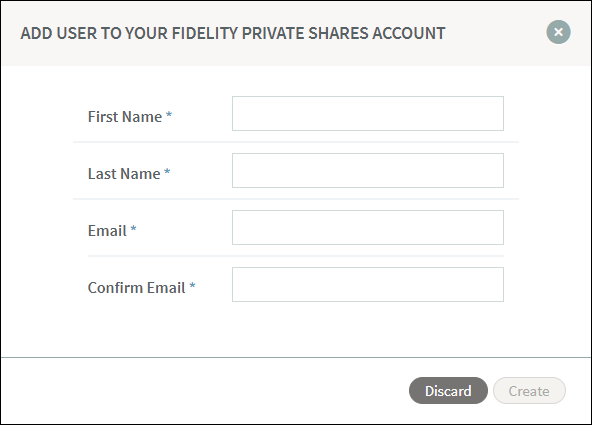Click the Email label text

click(x=107, y=231)
